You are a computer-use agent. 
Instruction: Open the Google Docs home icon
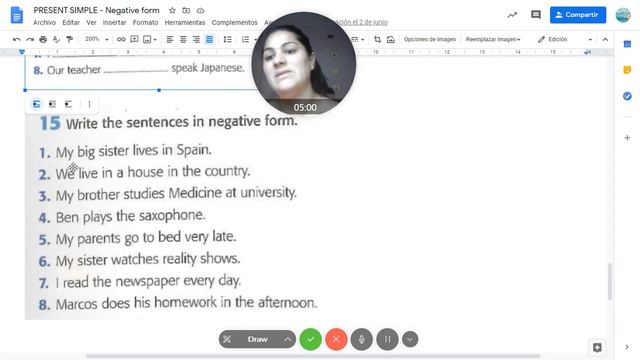(x=17, y=15)
